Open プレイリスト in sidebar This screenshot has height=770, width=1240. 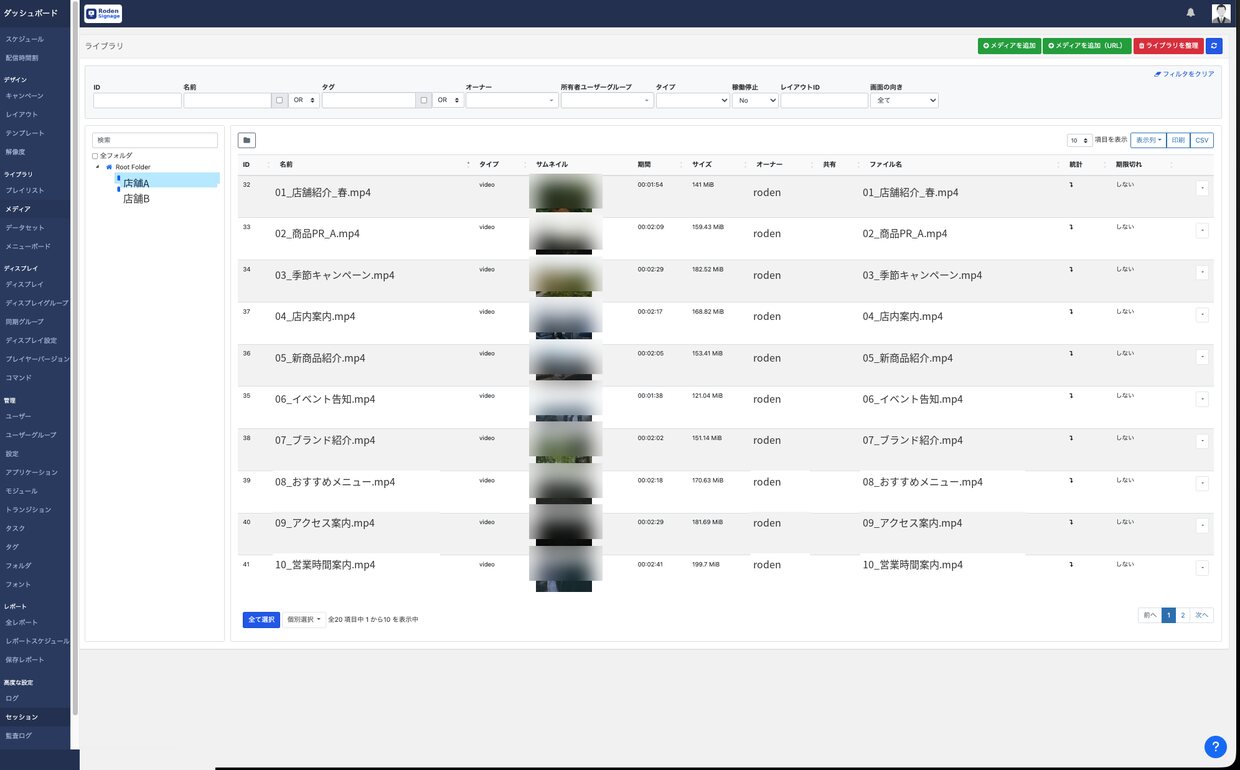coord(25,190)
